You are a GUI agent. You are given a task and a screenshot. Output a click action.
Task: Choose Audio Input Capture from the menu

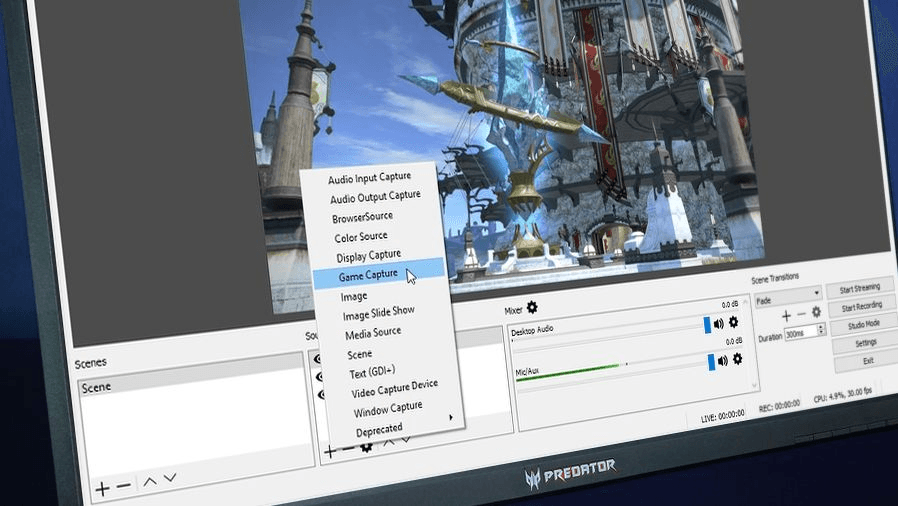coord(369,178)
